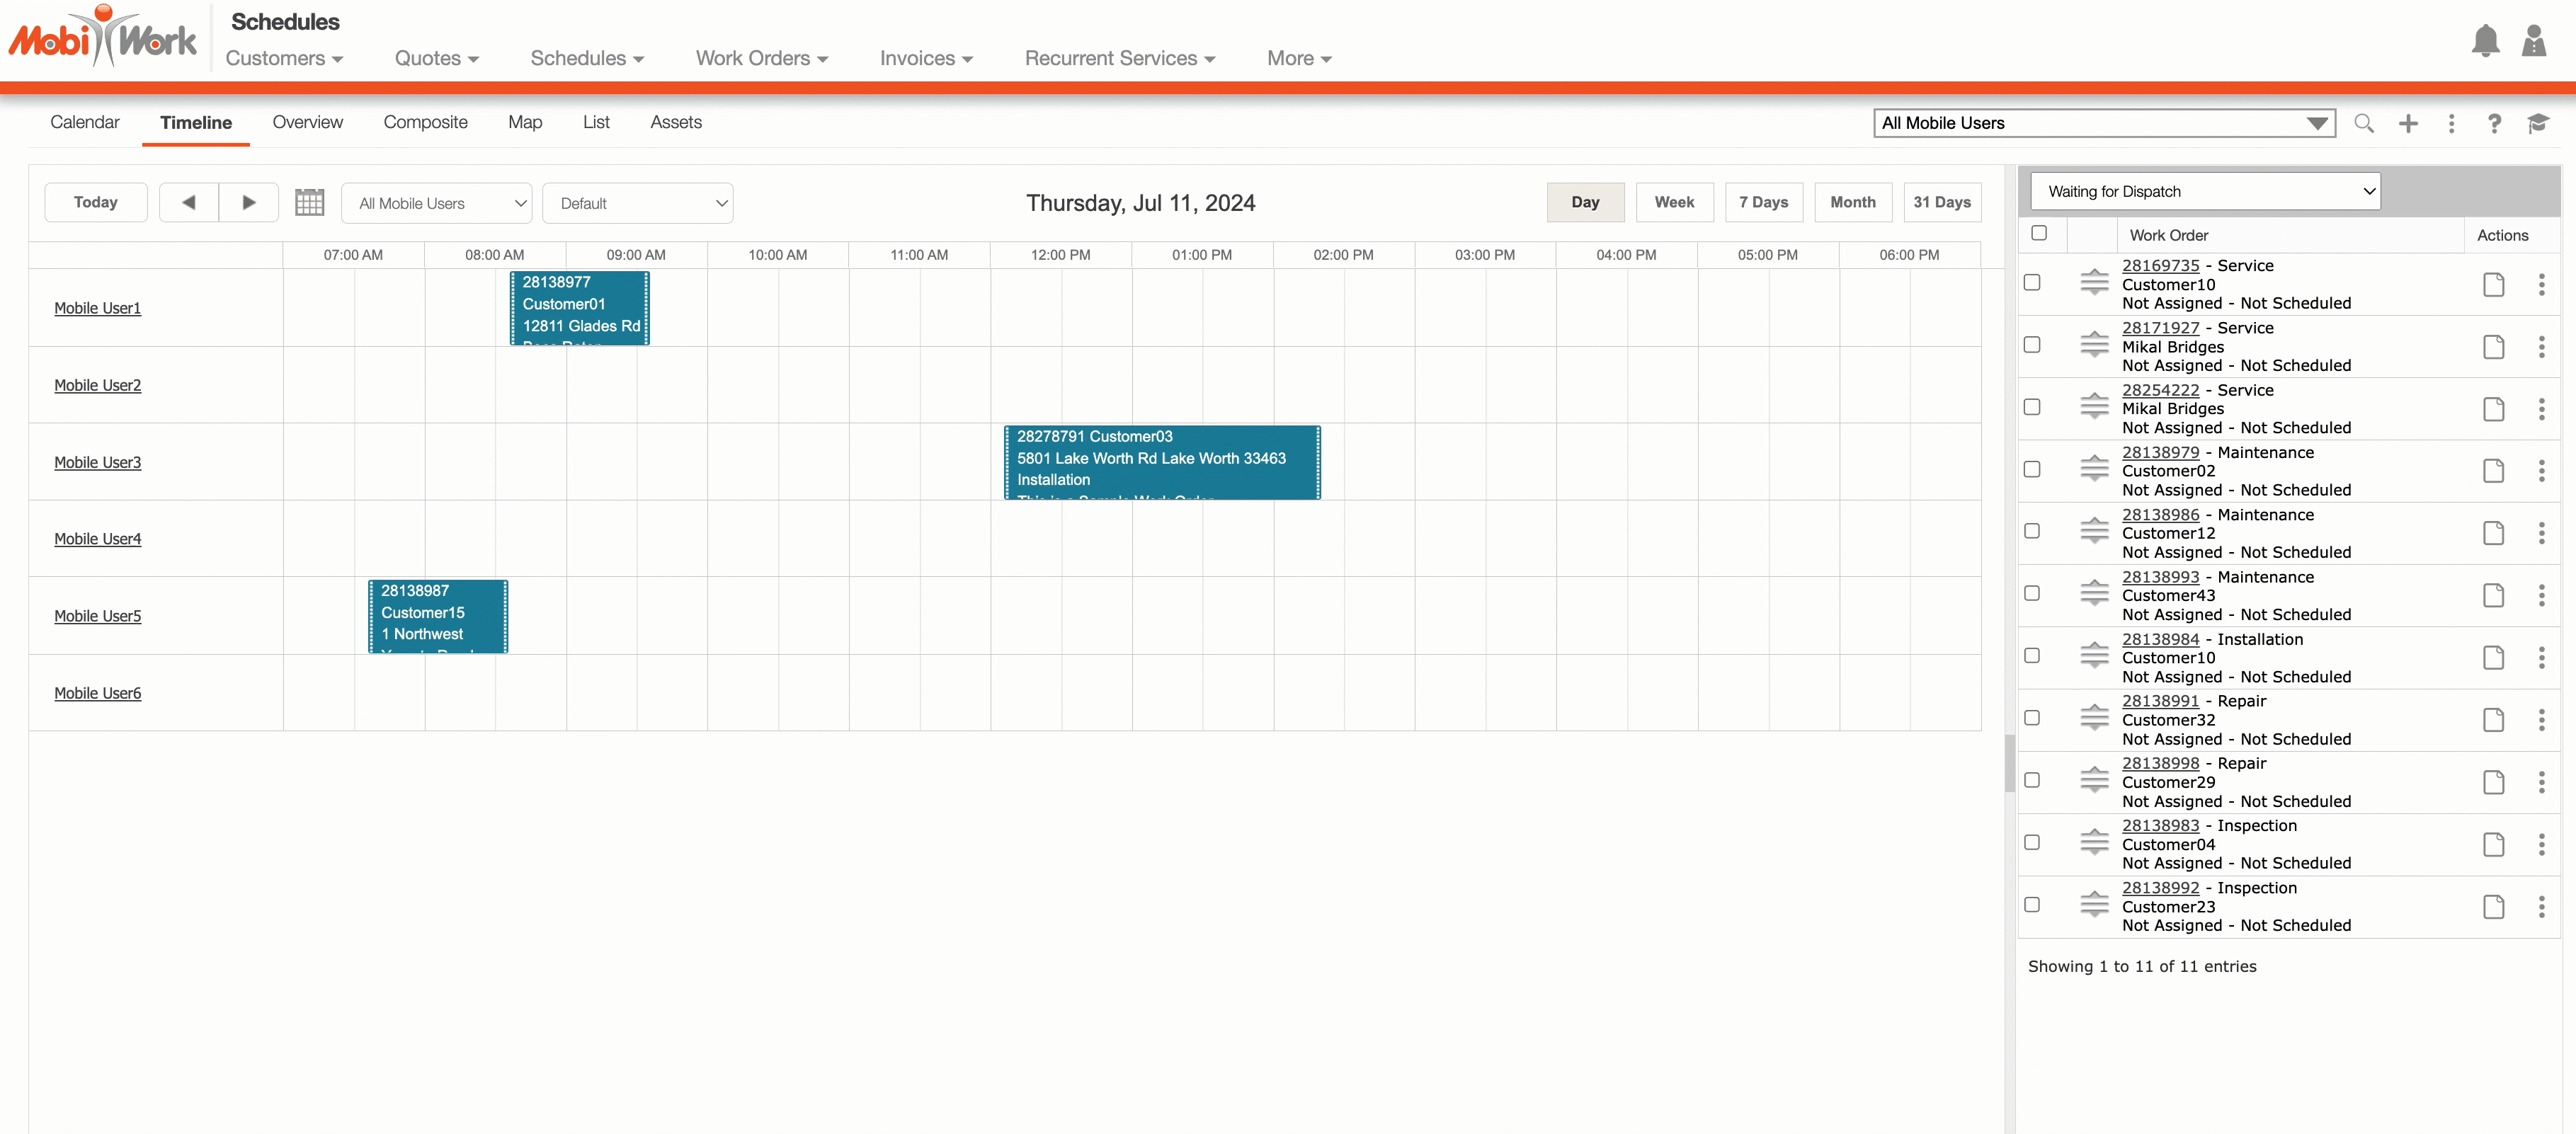Open the Work Orders menu
The width and height of the screenshot is (2576, 1134).
[761, 58]
